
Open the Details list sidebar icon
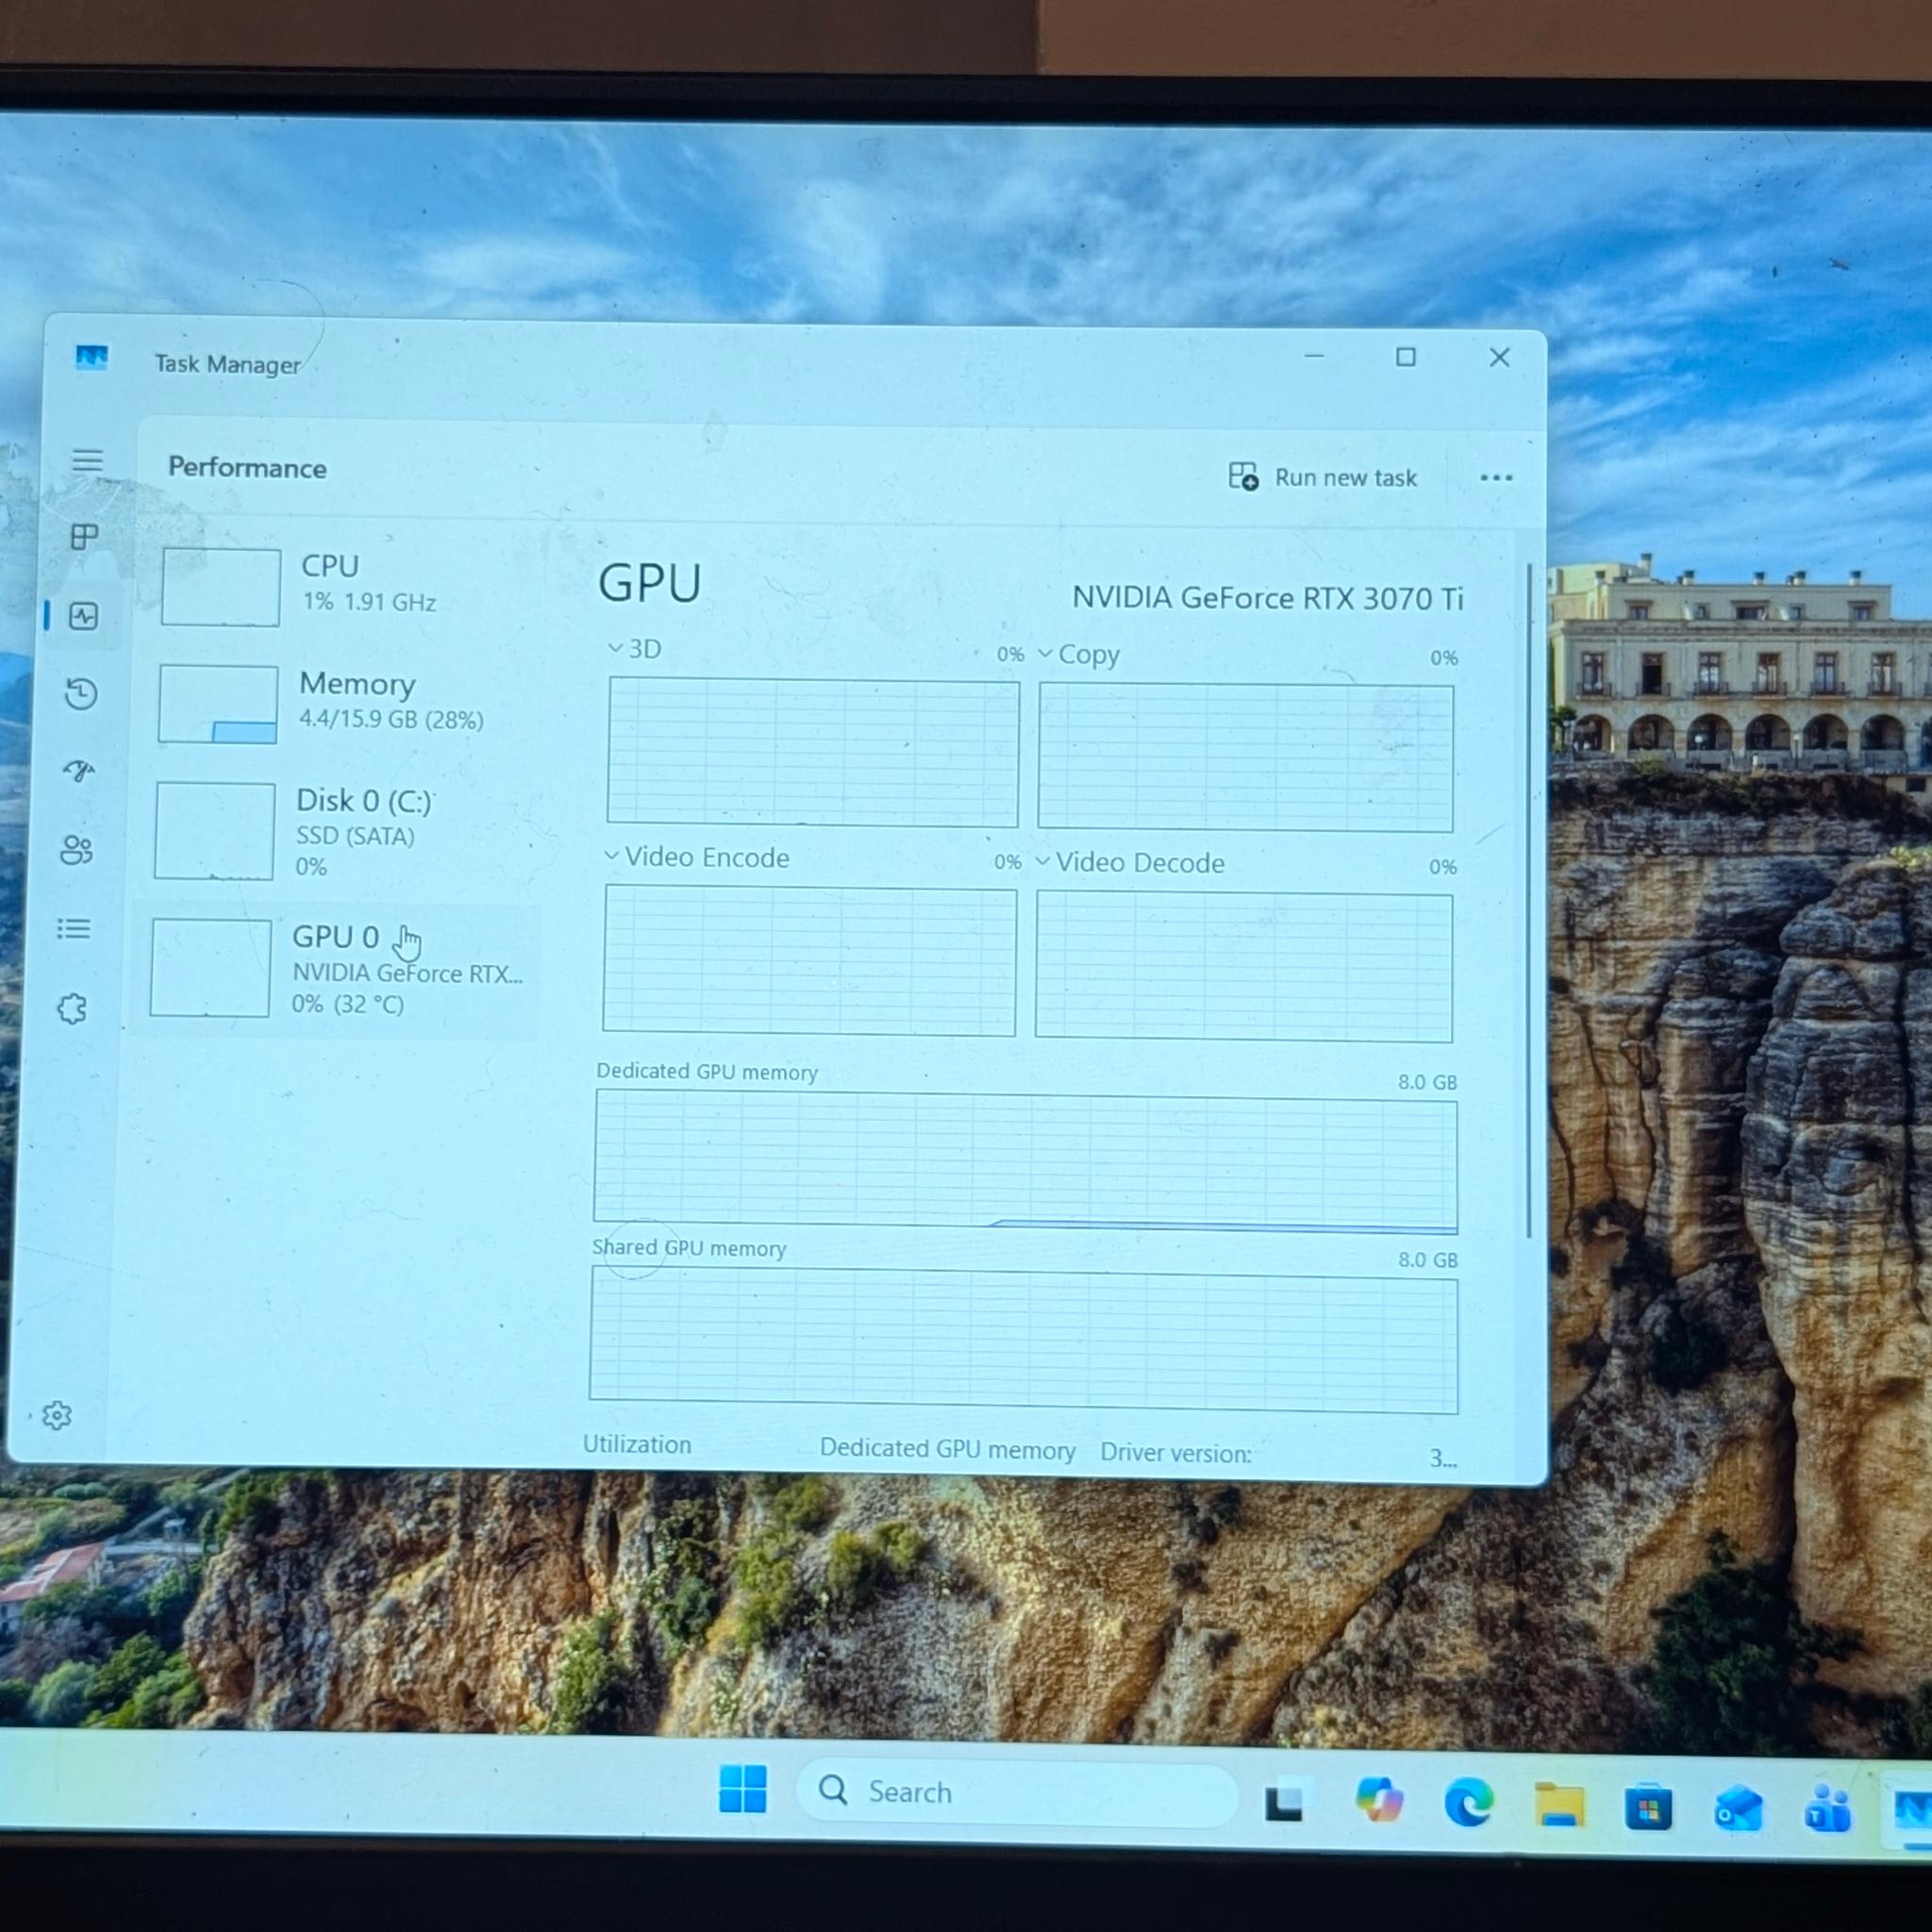pyautogui.click(x=75, y=929)
